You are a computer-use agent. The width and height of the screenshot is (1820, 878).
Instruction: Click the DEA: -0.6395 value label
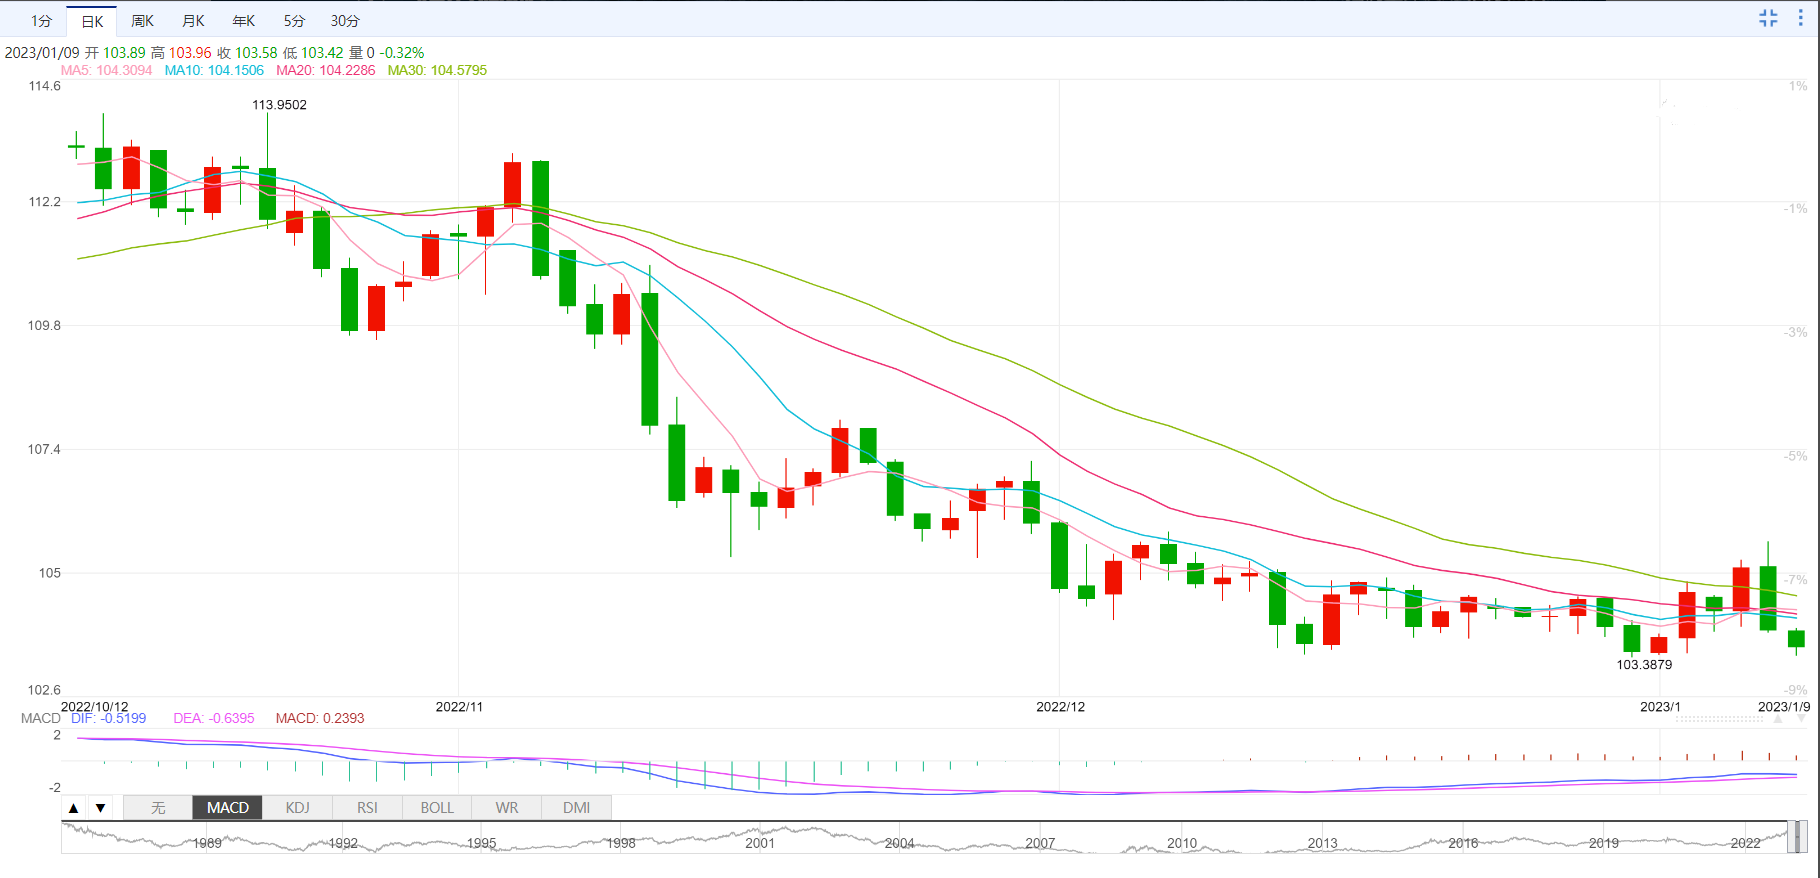(x=214, y=718)
